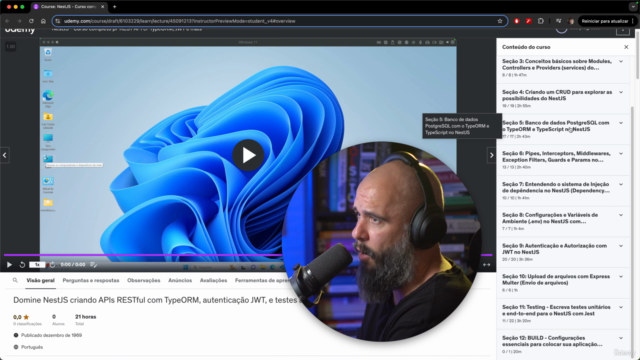Click the 1.00 speed overlay badge
Image resolution: width=640 pixels, height=360 pixels.
(11, 47)
